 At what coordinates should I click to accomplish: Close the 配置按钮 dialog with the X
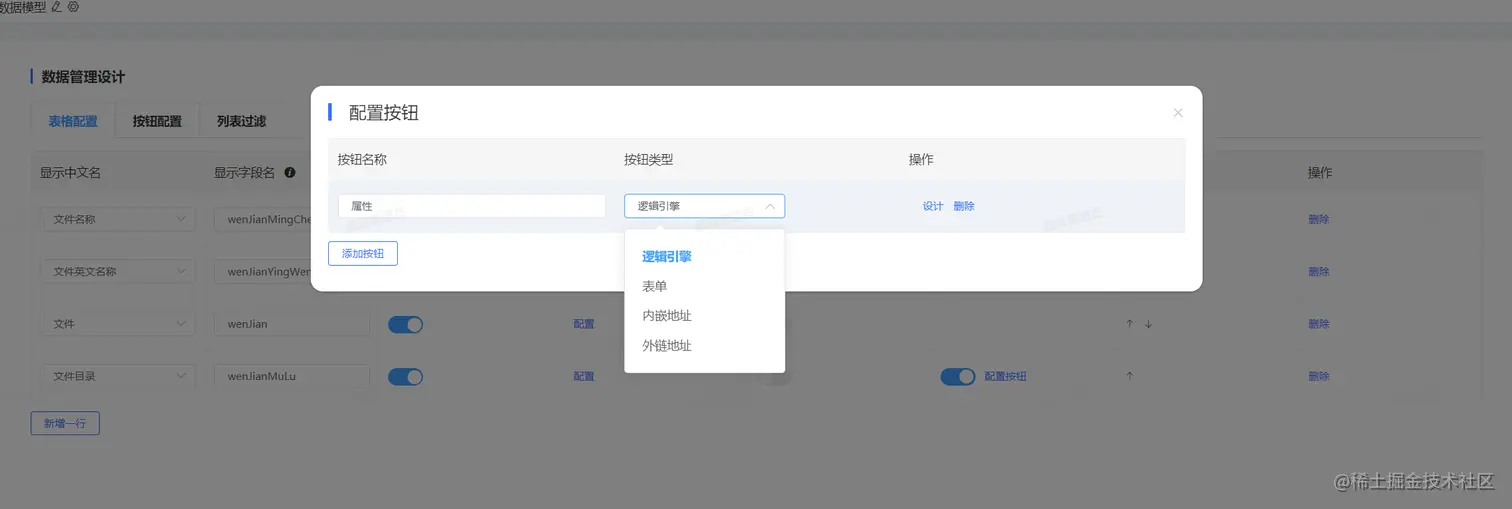pyautogui.click(x=1178, y=113)
